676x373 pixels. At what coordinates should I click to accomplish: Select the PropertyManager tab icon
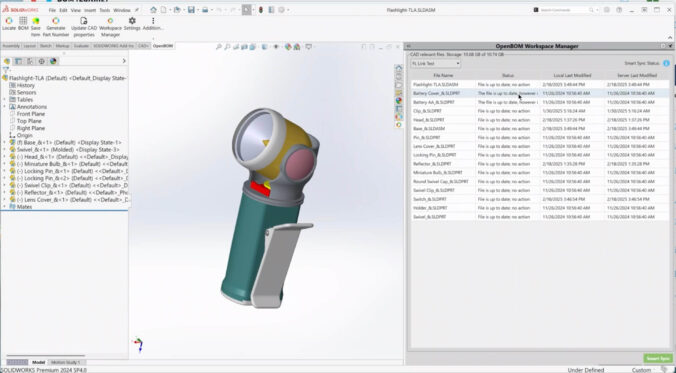click(x=19, y=61)
